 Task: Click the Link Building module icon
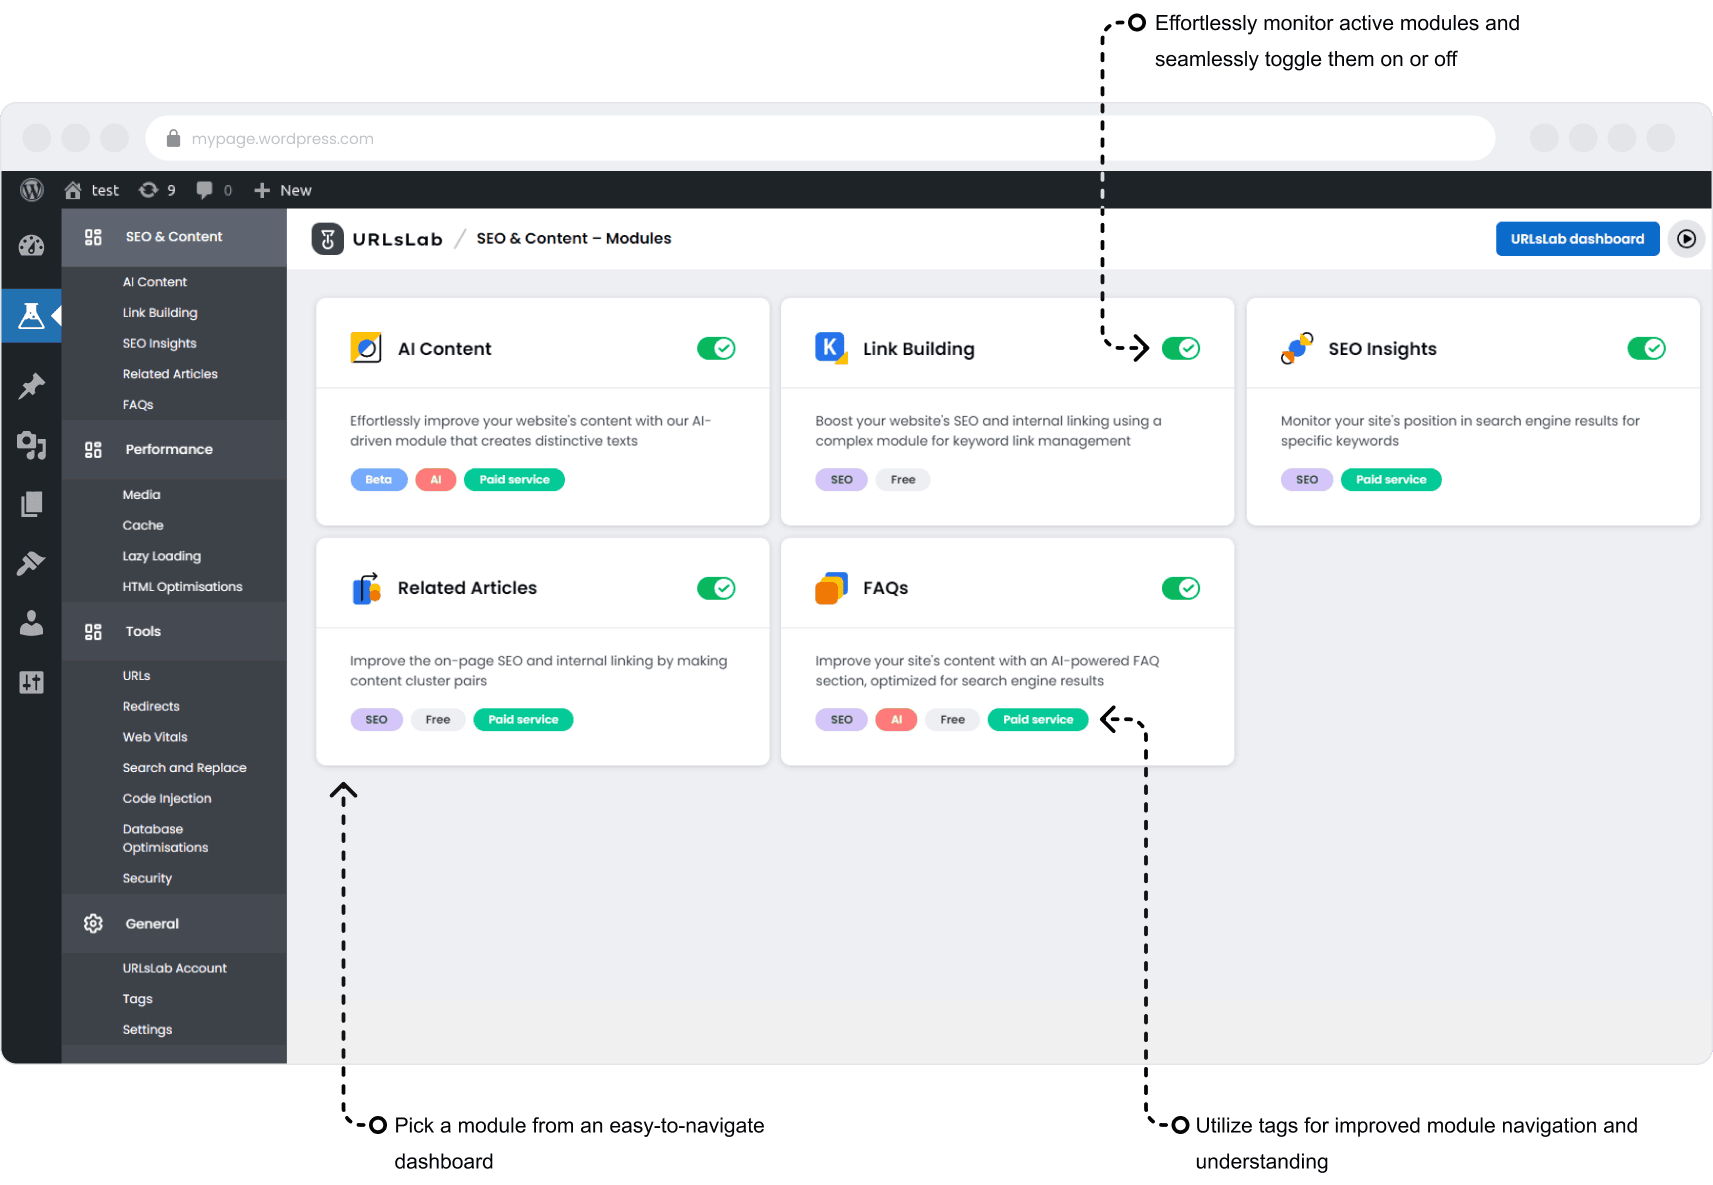coord(831,348)
